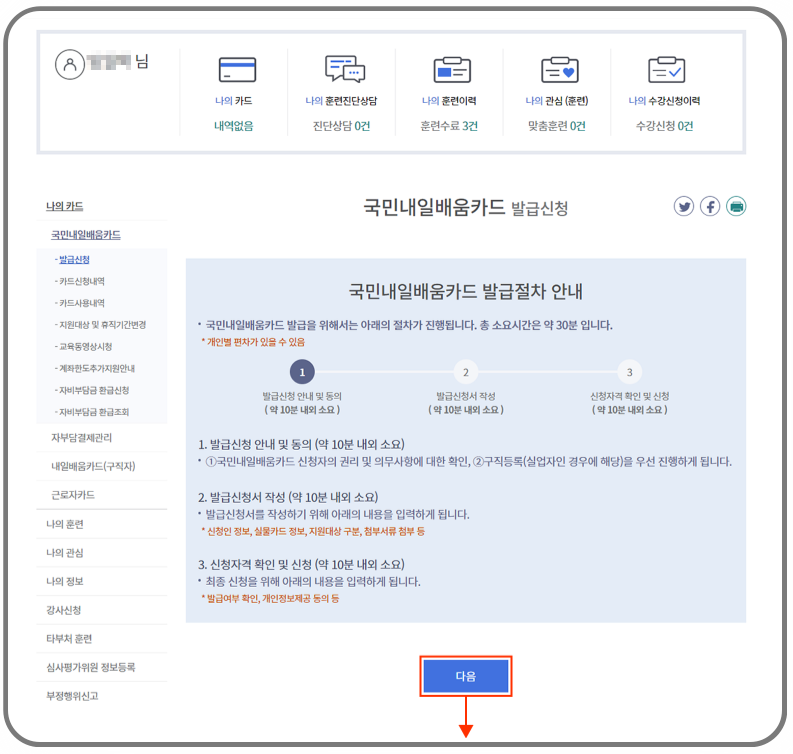Viewport: 793px width, 754px height.
Task: Open 나의 카드 sidebar heading
Action: click(x=65, y=206)
